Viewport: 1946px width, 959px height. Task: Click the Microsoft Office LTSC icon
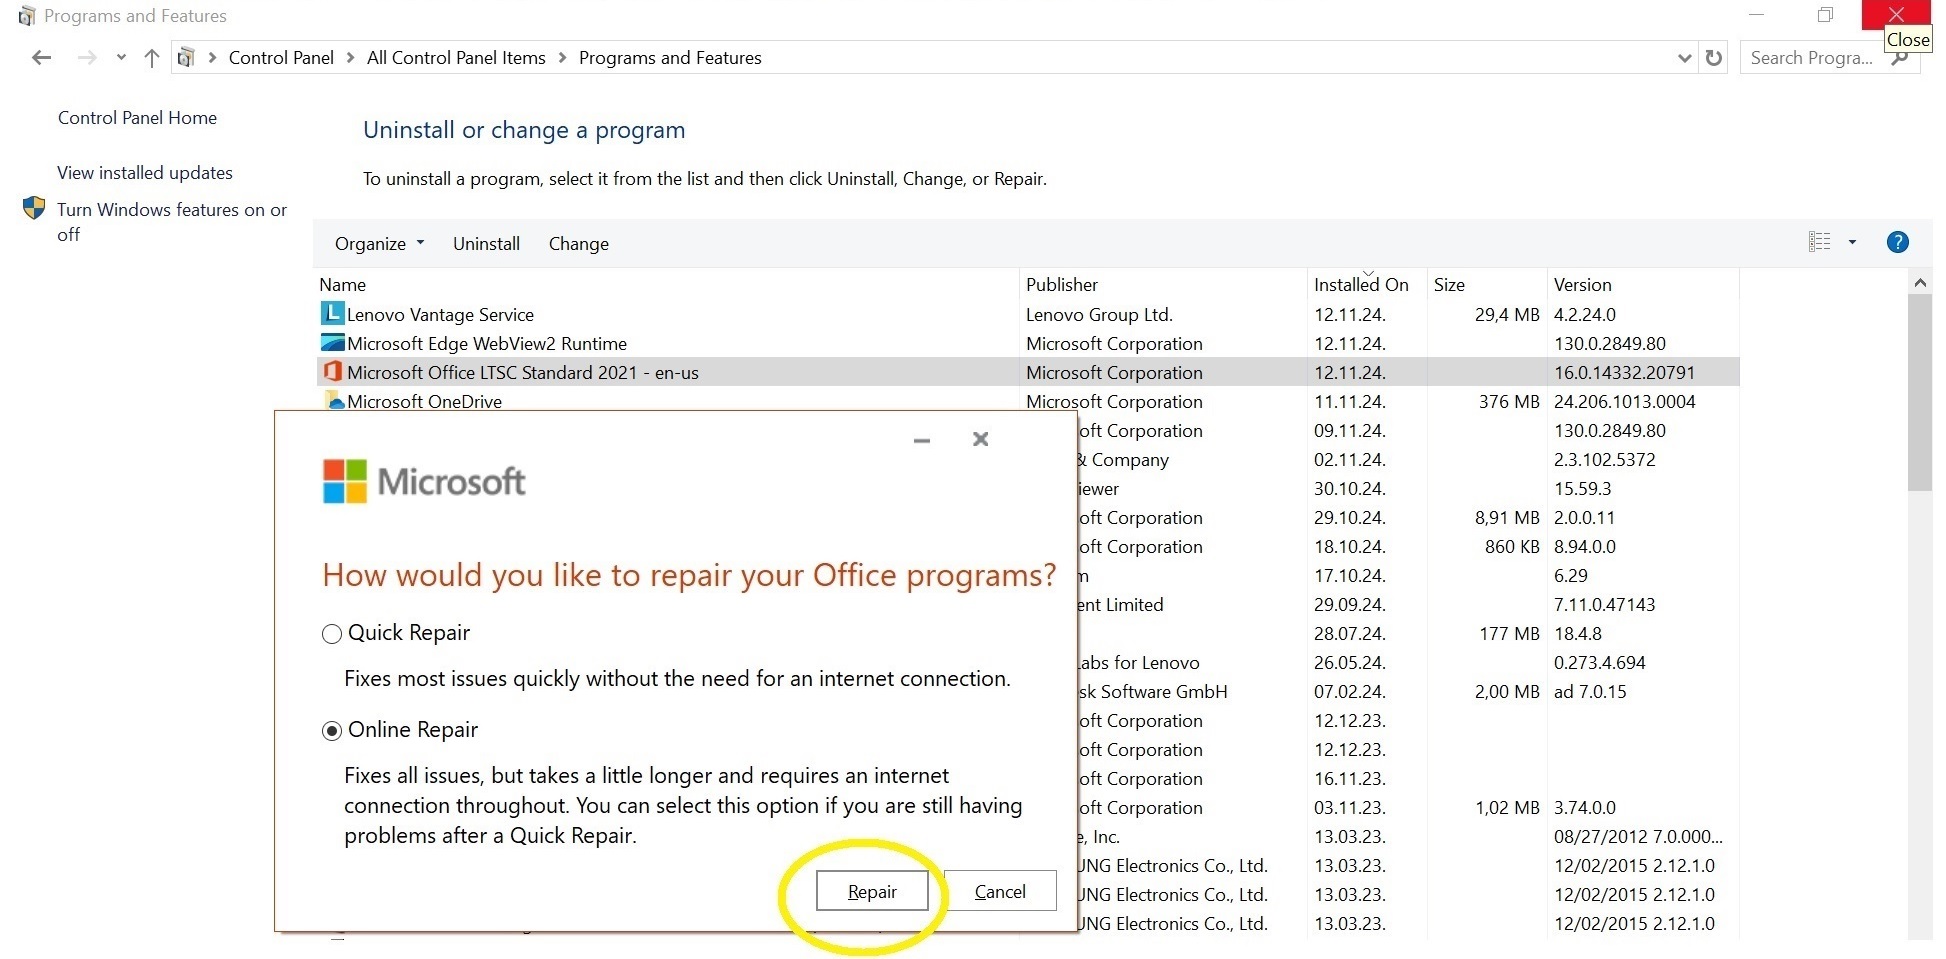click(332, 372)
